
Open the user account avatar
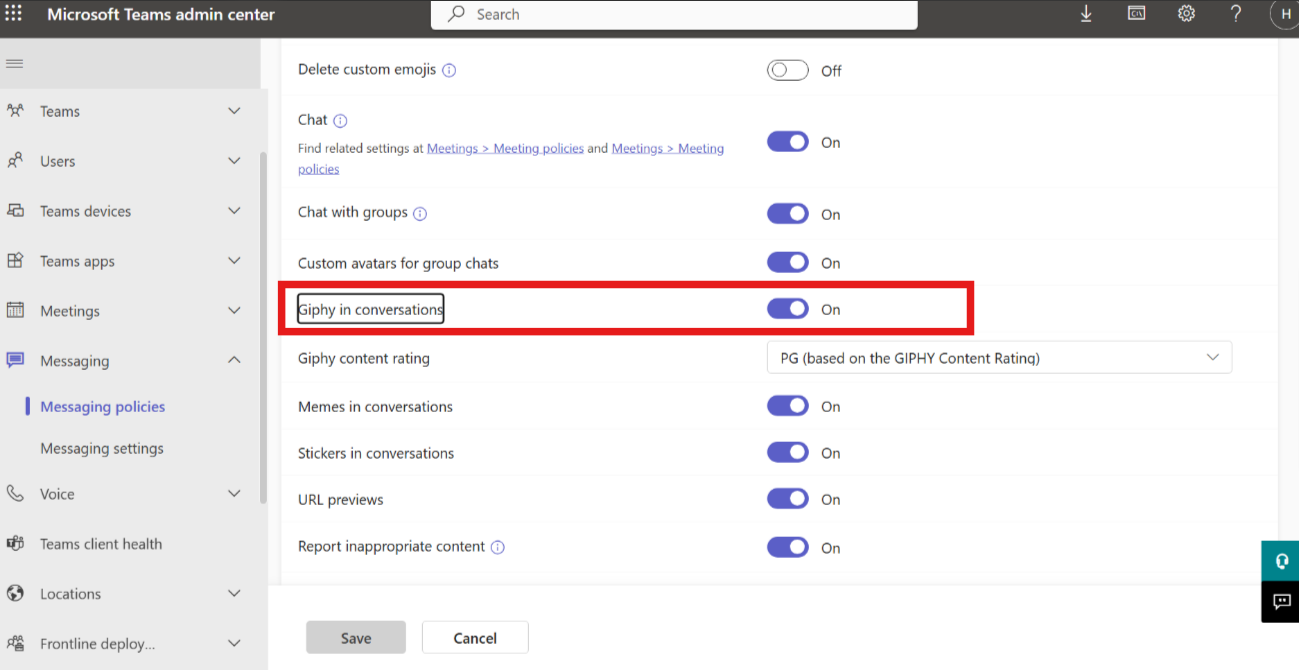click(x=1284, y=14)
